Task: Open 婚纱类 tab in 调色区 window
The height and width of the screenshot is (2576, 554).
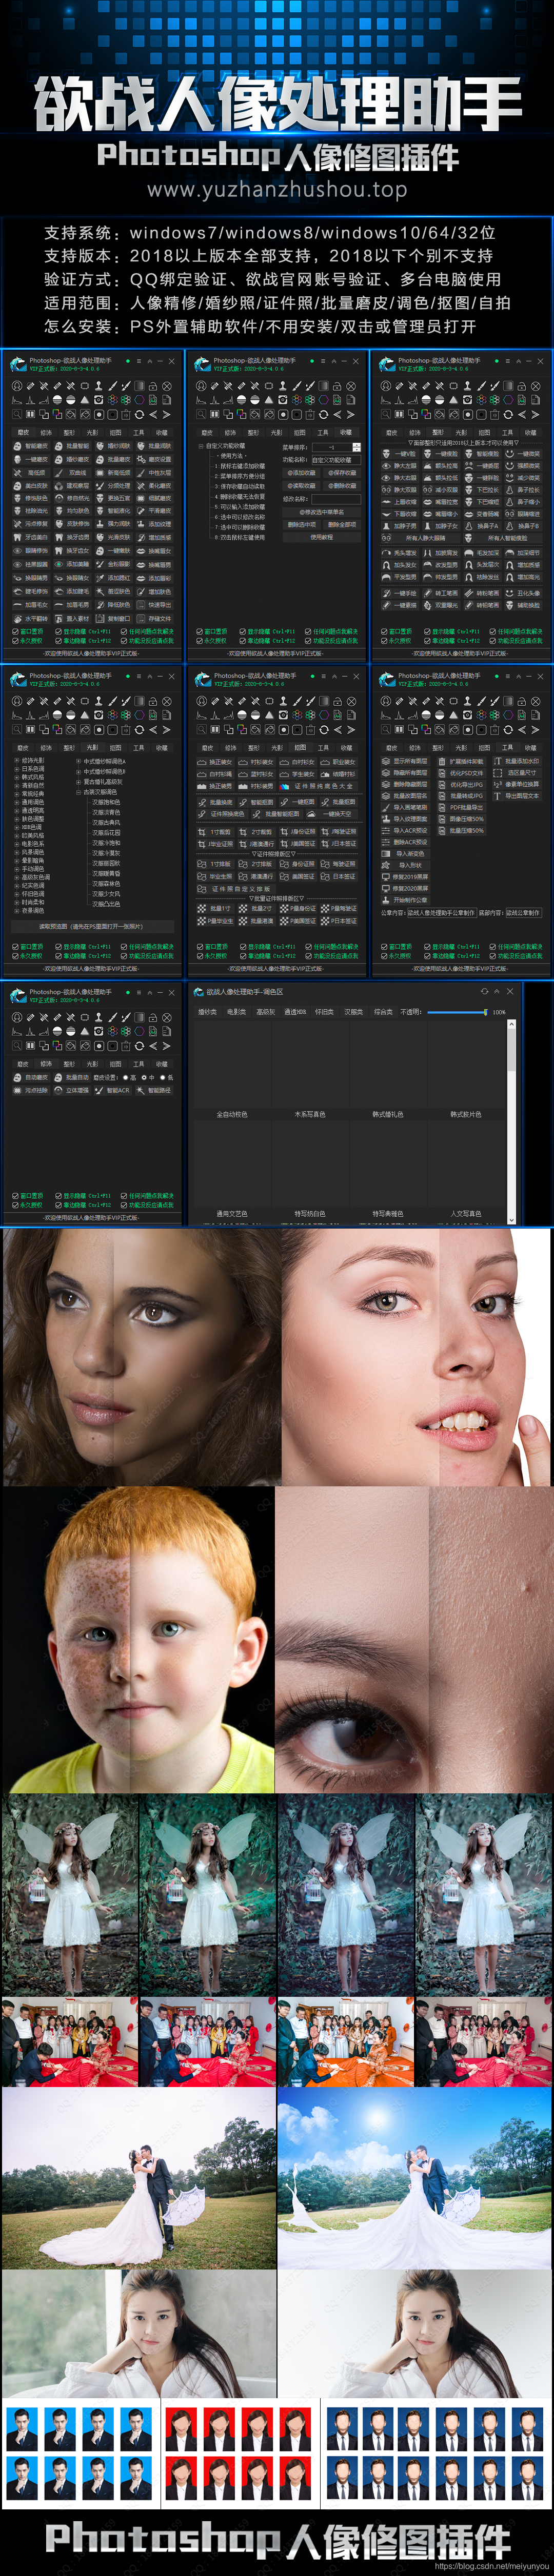Action: [207, 1012]
